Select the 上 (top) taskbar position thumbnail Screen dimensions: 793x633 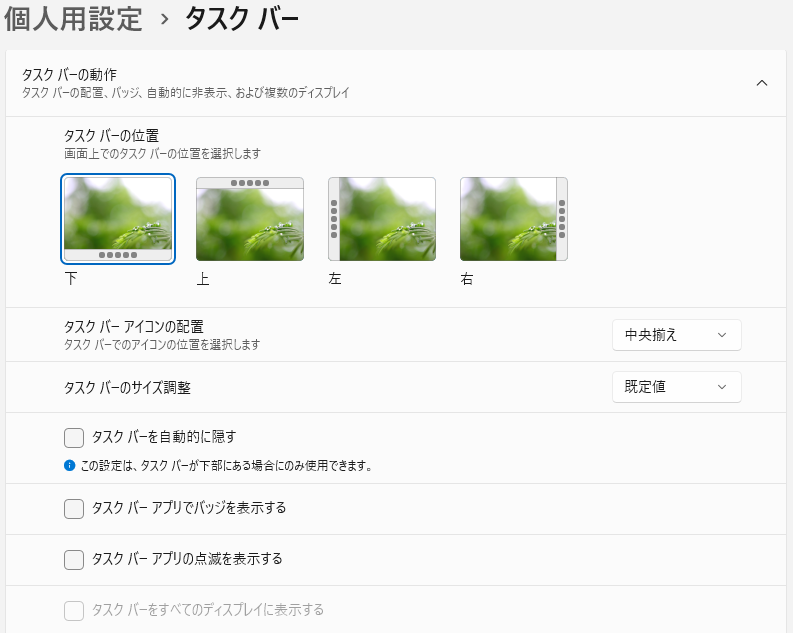pyautogui.click(x=250, y=219)
